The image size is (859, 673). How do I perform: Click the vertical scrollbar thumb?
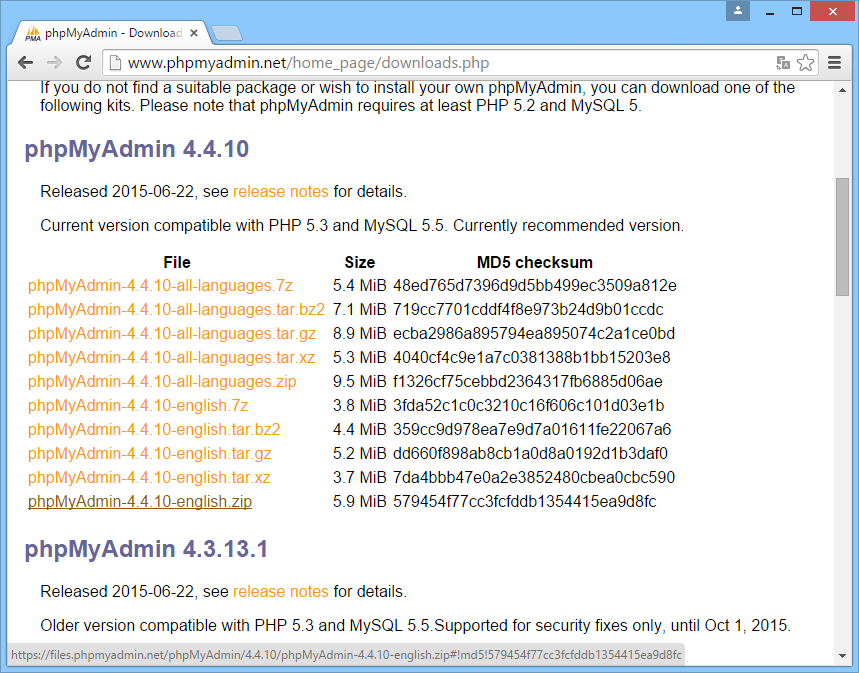842,237
